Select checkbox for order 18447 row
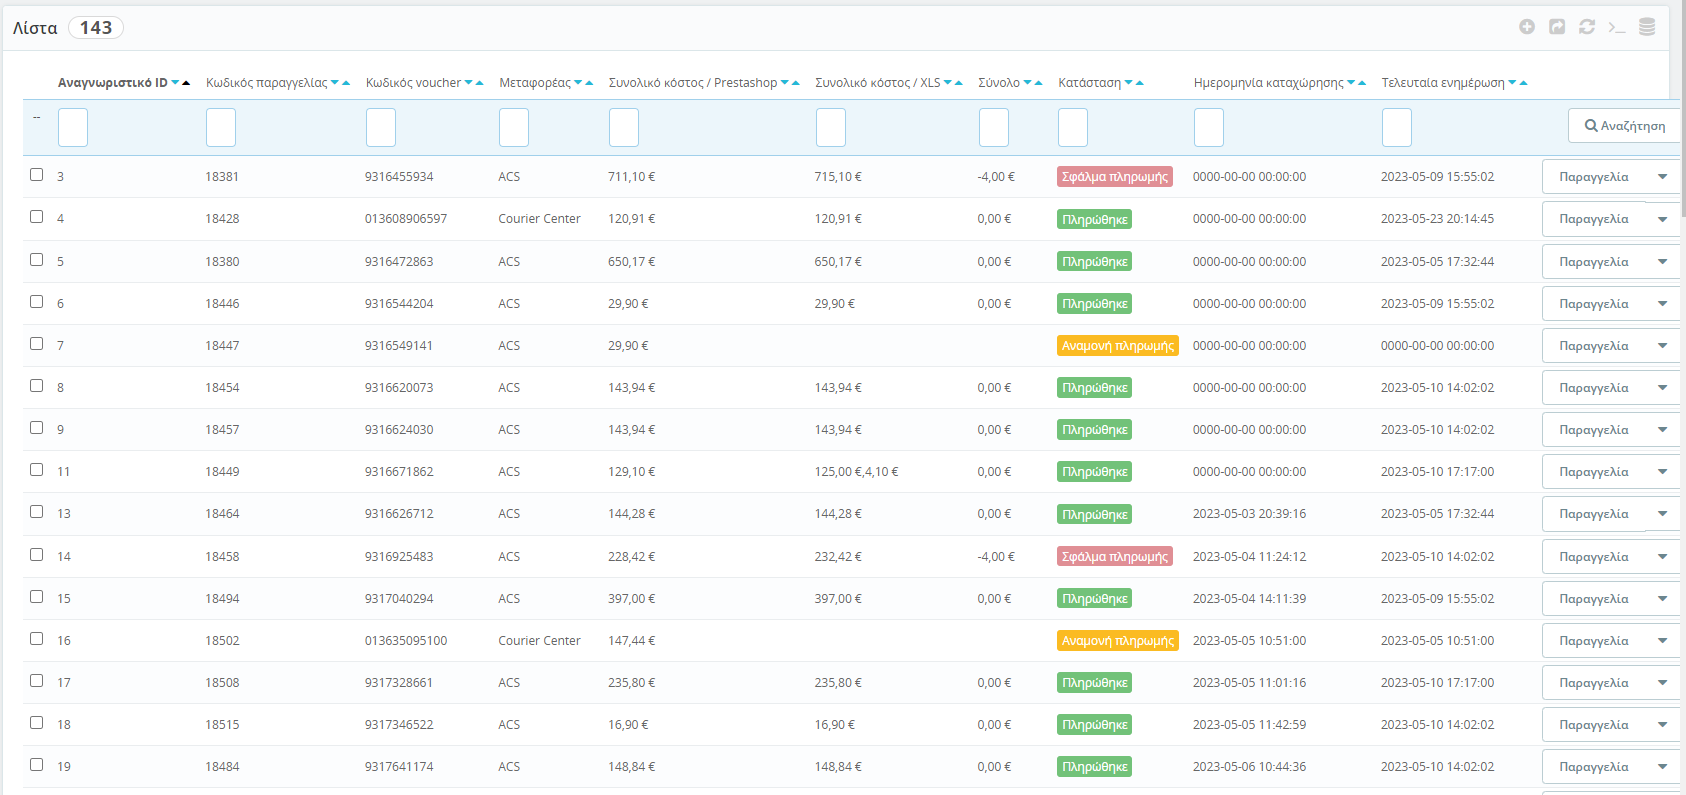The width and height of the screenshot is (1686, 795). click(x=37, y=344)
